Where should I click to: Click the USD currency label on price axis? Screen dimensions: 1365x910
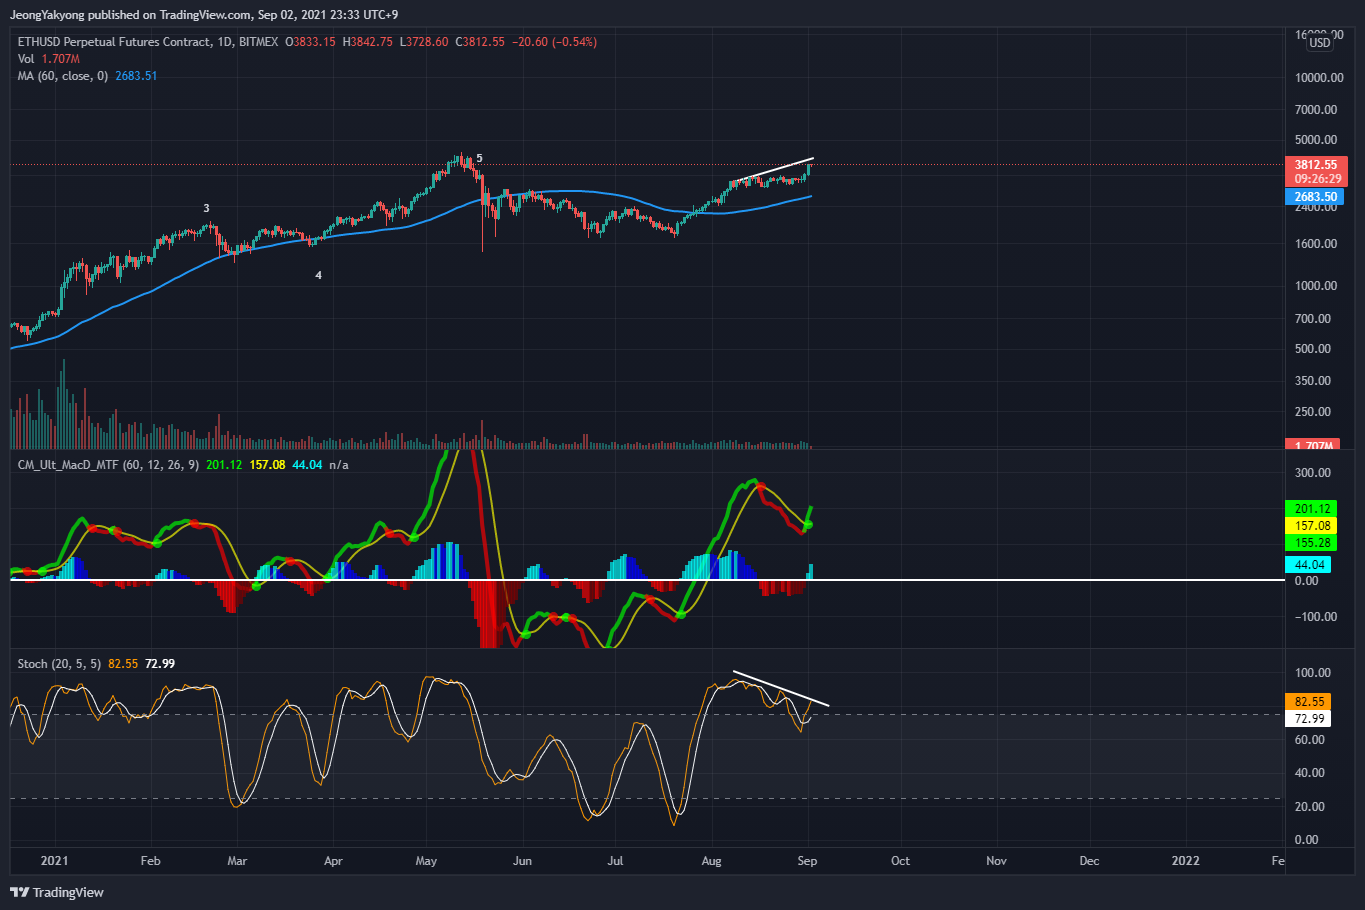[1320, 43]
